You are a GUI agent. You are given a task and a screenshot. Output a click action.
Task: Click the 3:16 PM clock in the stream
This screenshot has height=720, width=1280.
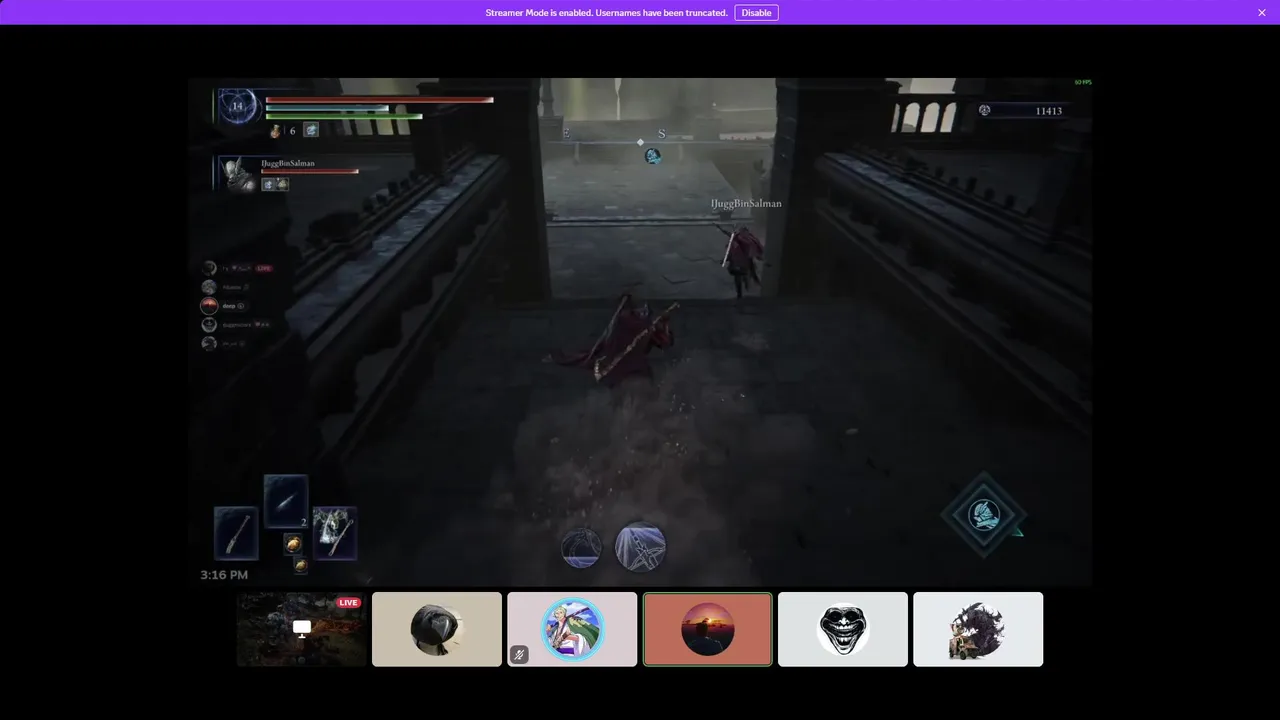(x=224, y=575)
